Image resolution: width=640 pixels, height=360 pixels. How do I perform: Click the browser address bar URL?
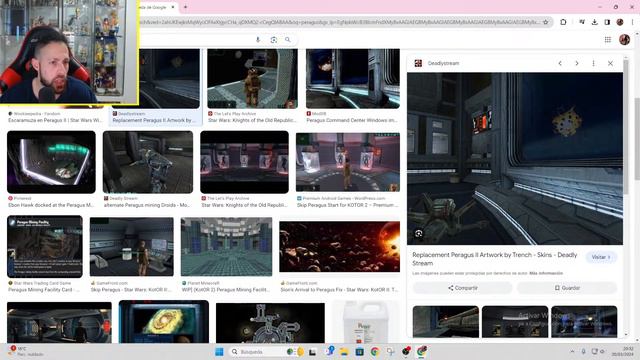tap(339, 22)
